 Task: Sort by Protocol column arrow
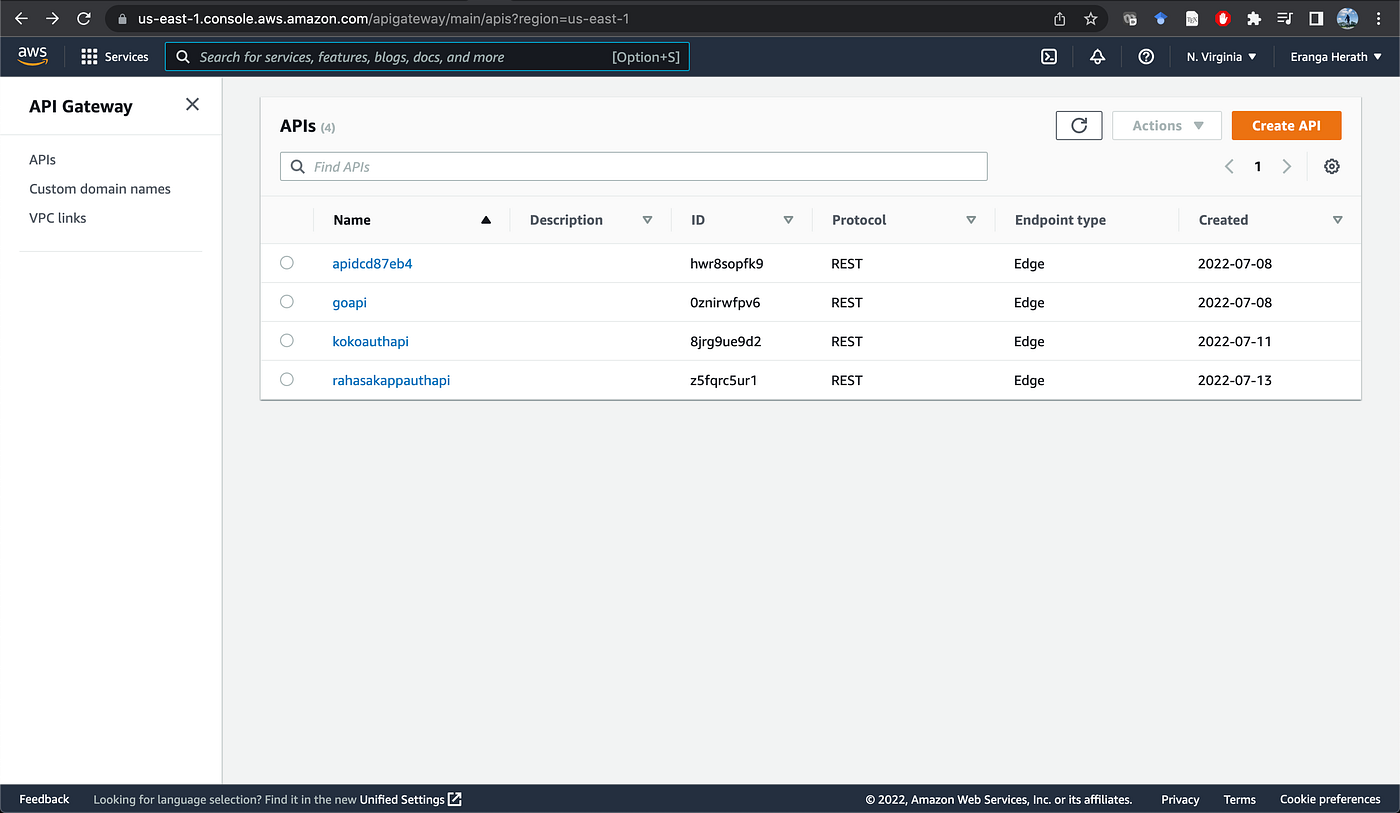coord(971,220)
